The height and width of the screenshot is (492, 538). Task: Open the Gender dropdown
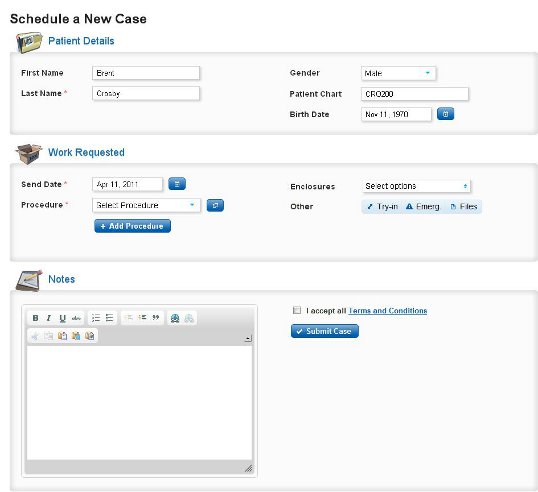[x=398, y=73]
